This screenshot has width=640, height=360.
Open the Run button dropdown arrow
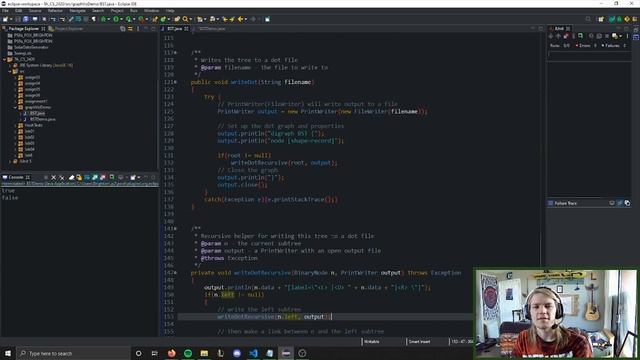coord(121,19)
